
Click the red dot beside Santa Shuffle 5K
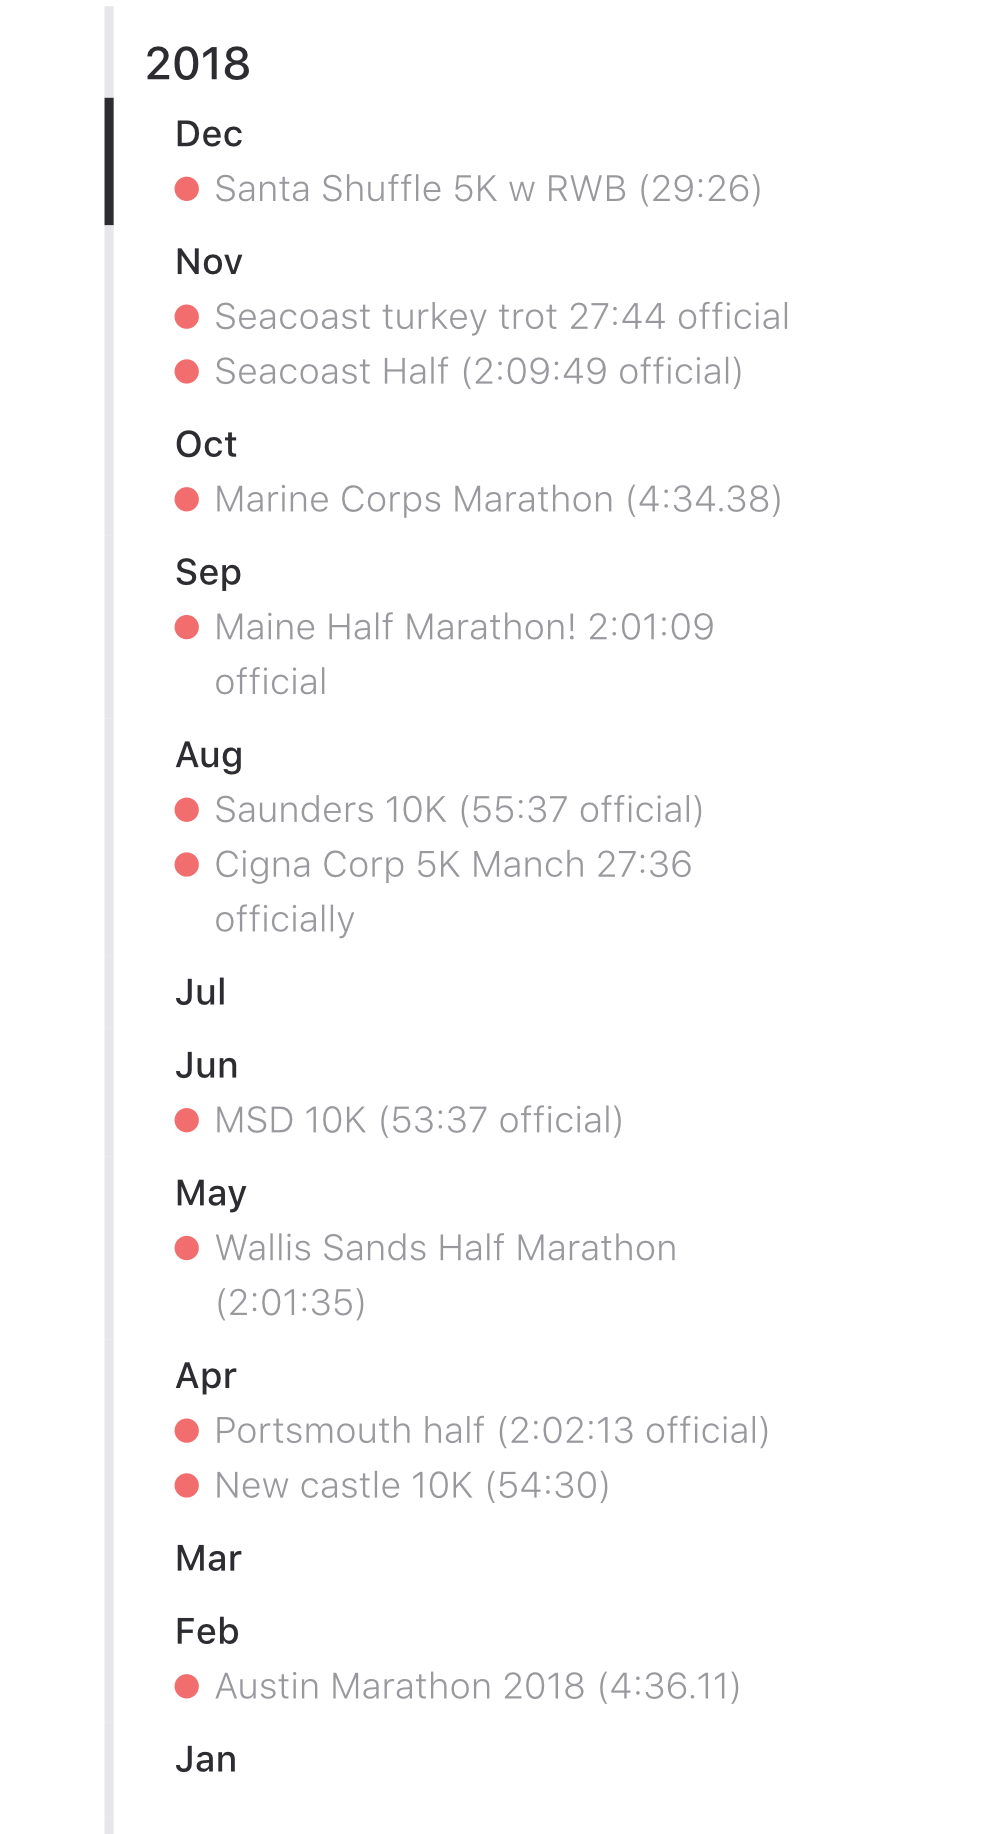click(187, 189)
